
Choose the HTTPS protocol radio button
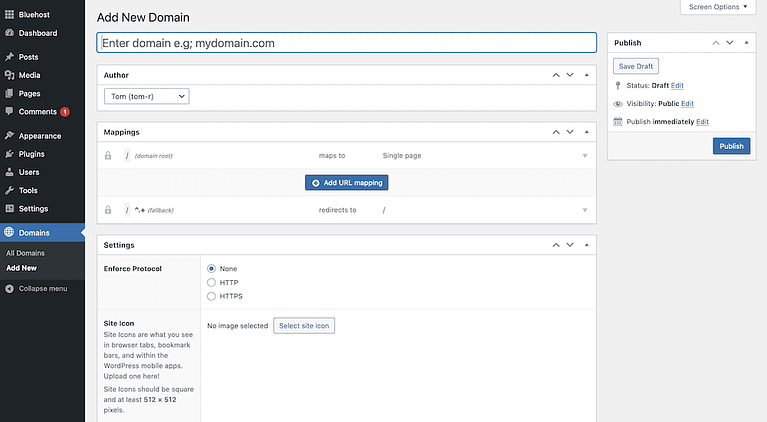coord(211,296)
